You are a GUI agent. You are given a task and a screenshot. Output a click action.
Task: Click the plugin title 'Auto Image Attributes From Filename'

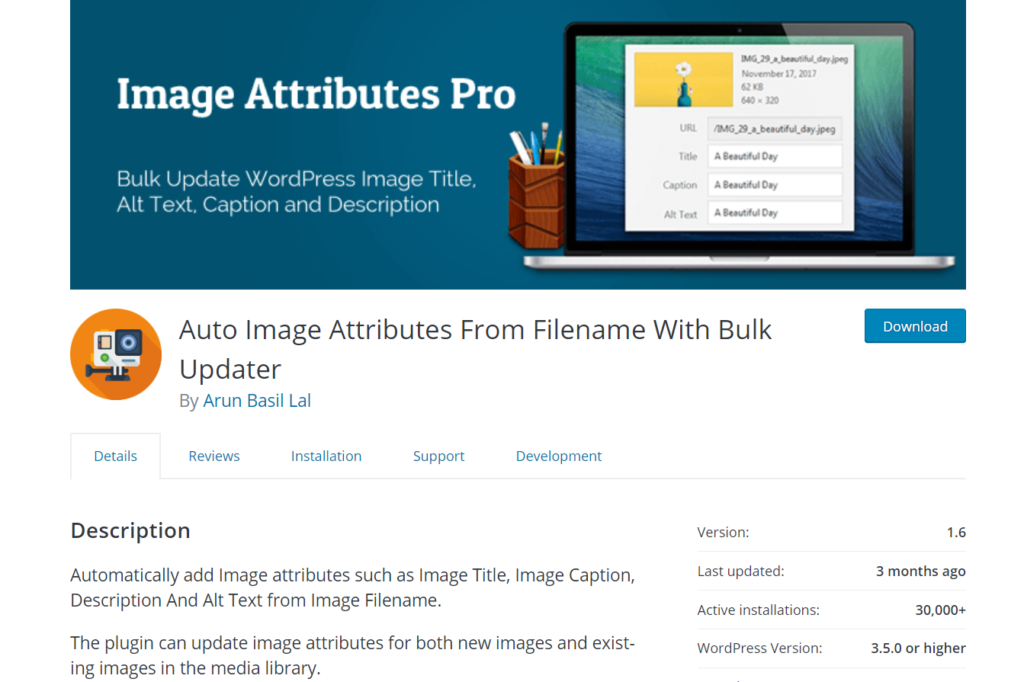coord(475,349)
